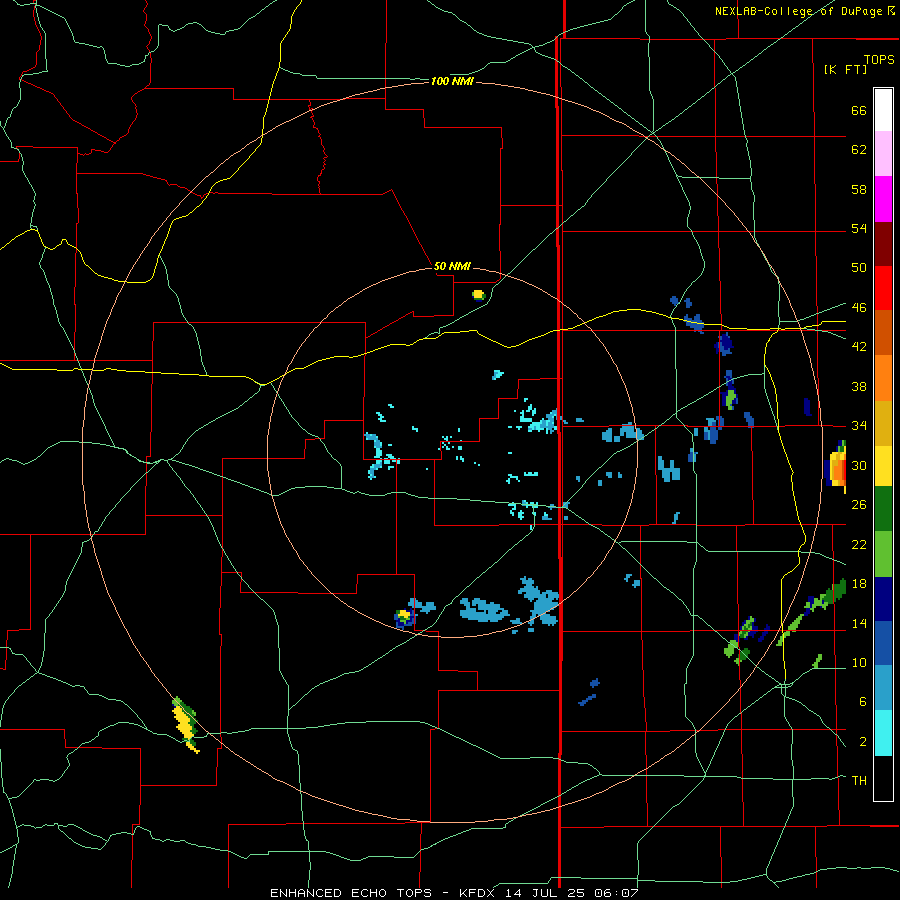Viewport: 900px width, 900px height.
Task: Click the TH legend label
Action: (859, 781)
